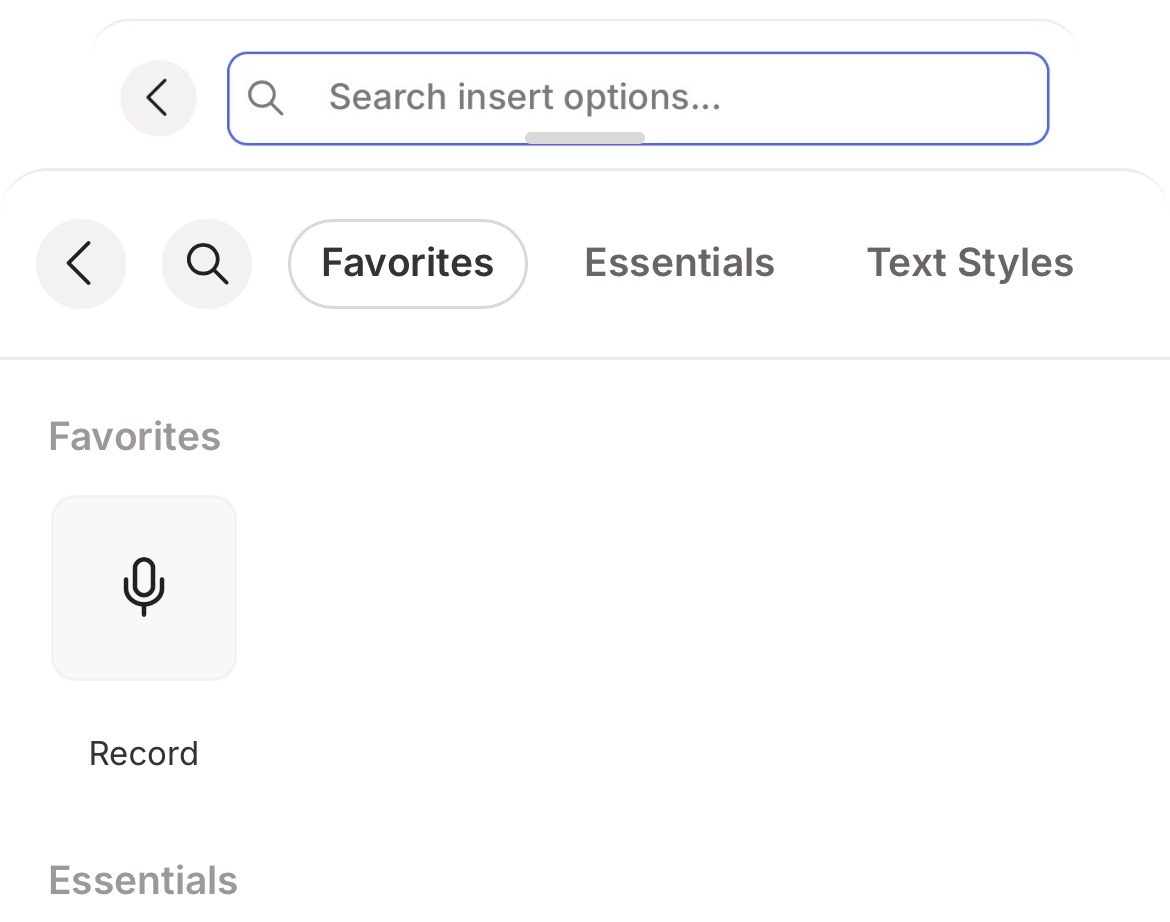The width and height of the screenshot is (1170, 922).
Task: Tap the back chevron beside the search field
Action: point(158,98)
